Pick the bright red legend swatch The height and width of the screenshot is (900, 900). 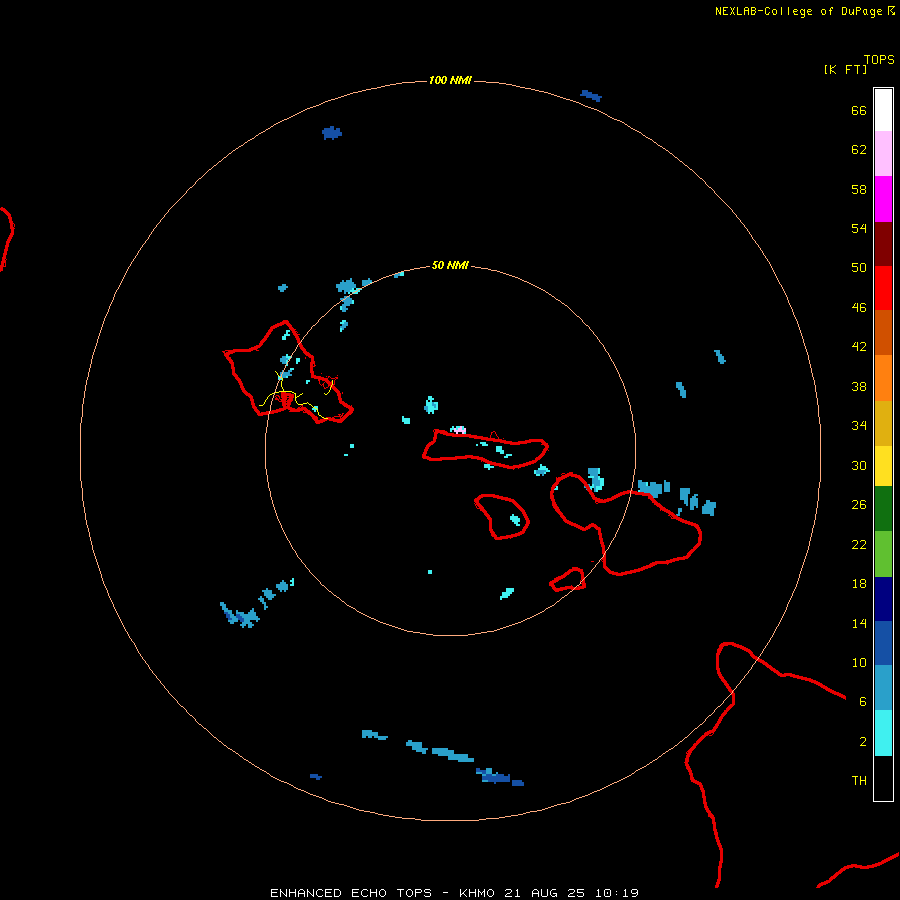click(883, 288)
